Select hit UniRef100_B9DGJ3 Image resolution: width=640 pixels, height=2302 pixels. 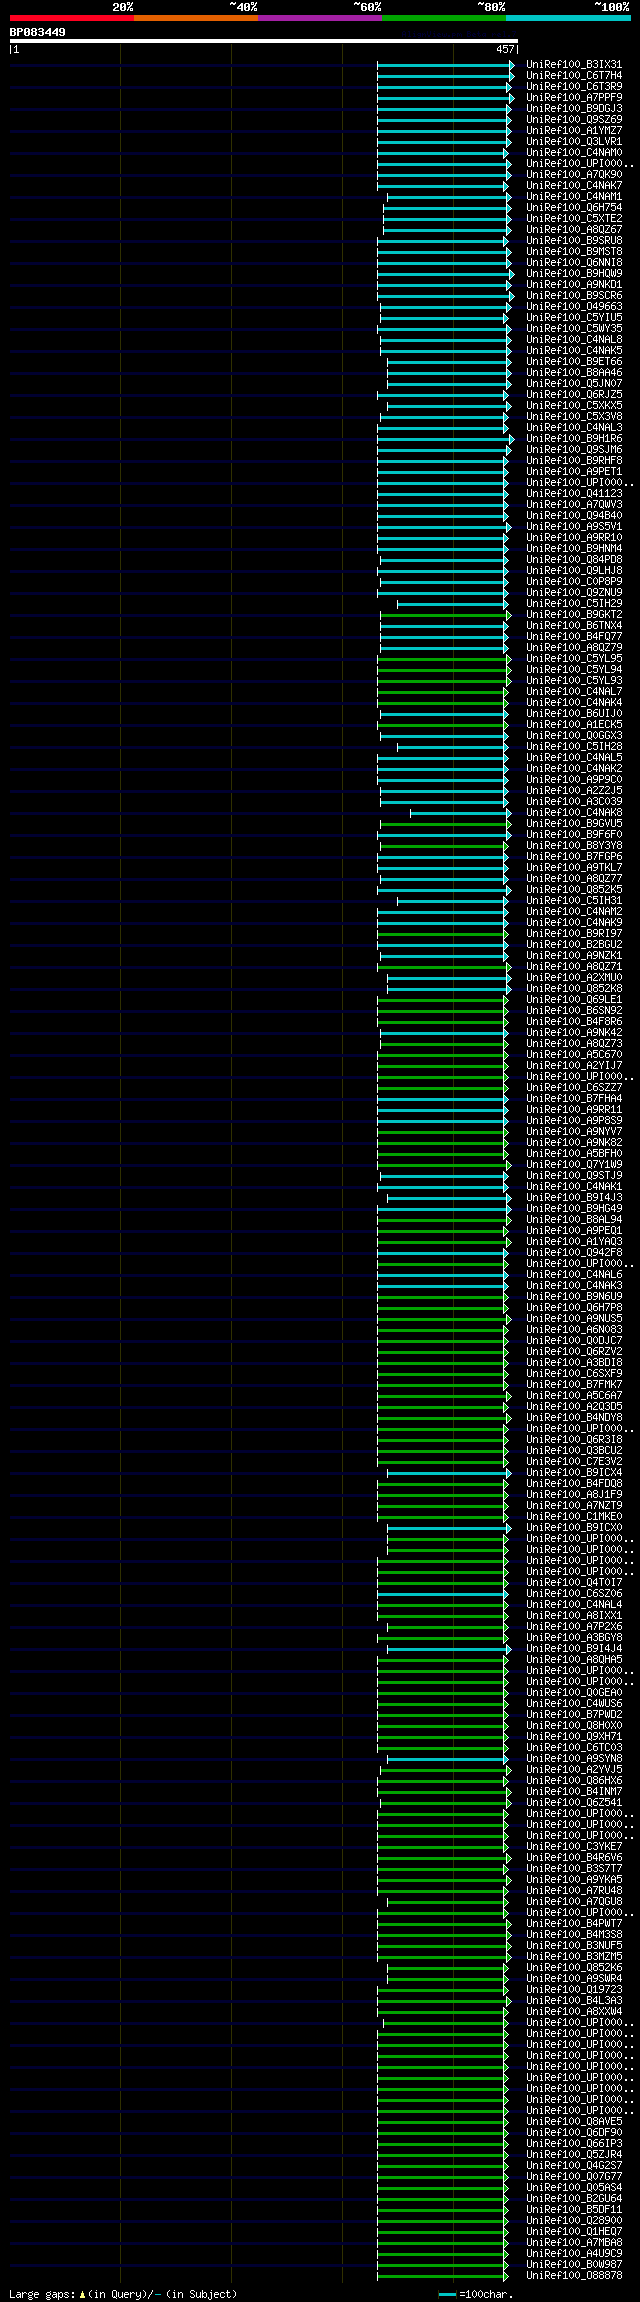[574, 109]
